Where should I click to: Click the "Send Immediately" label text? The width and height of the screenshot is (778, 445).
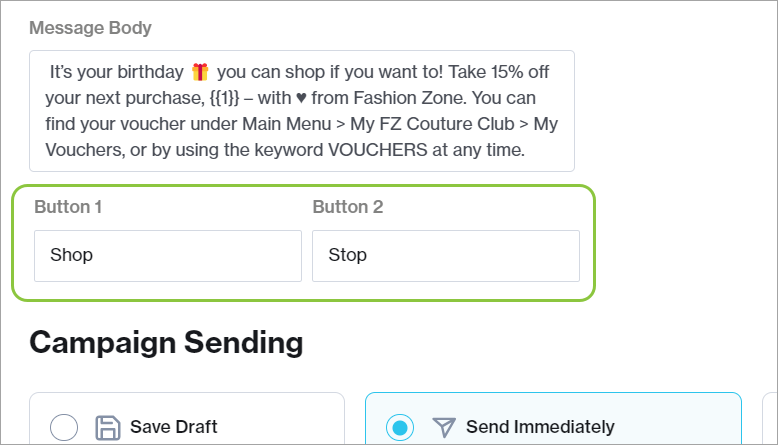pyautogui.click(x=540, y=428)
